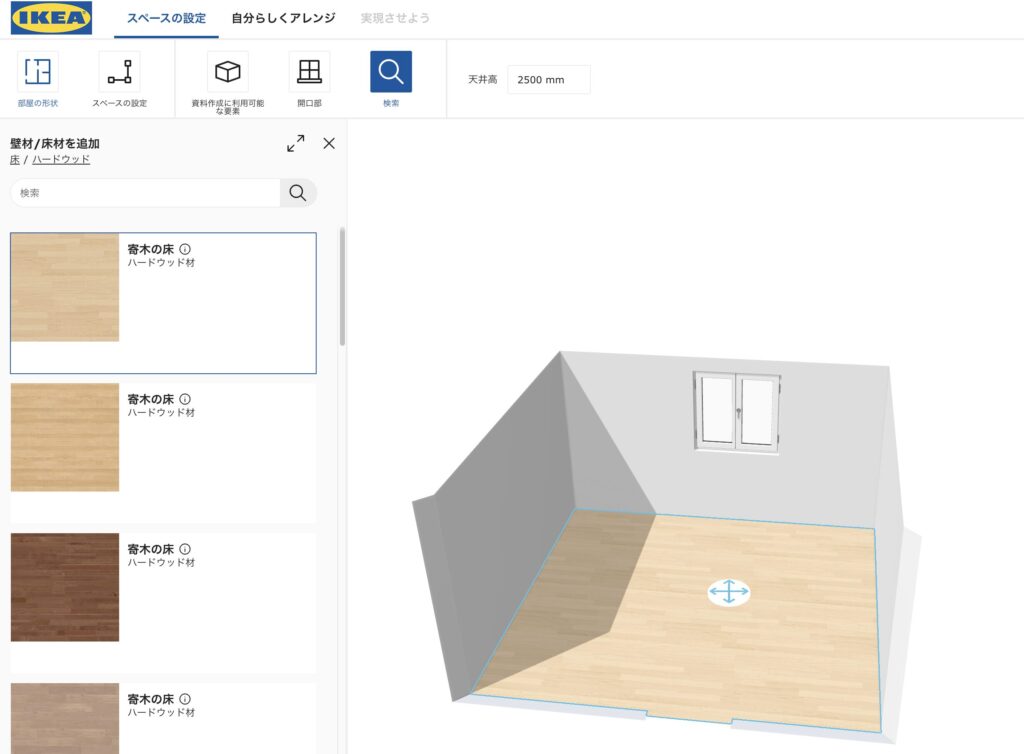Click ハードウッド材 under the dark brown floor item

161,563
